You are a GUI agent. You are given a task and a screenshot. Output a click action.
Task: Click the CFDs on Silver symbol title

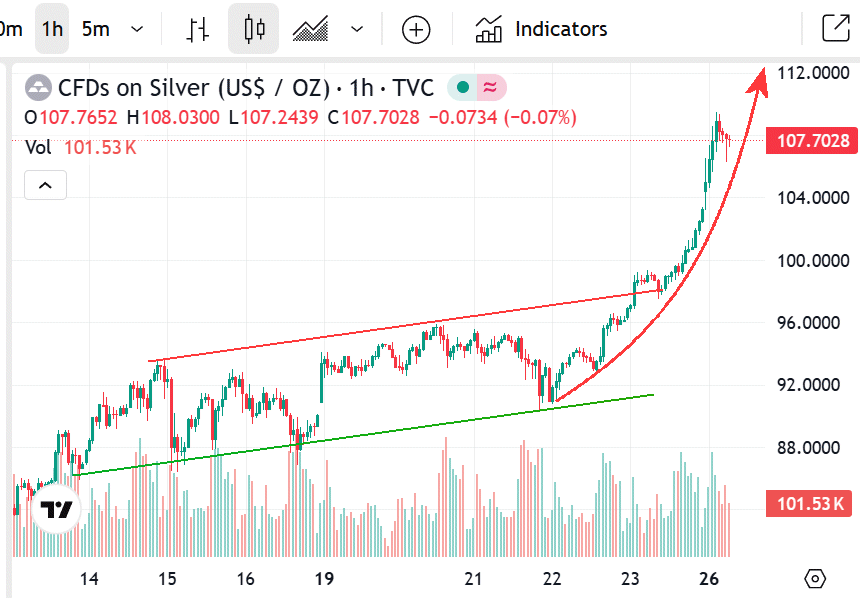pyautogui.click(x=192, y=88)
